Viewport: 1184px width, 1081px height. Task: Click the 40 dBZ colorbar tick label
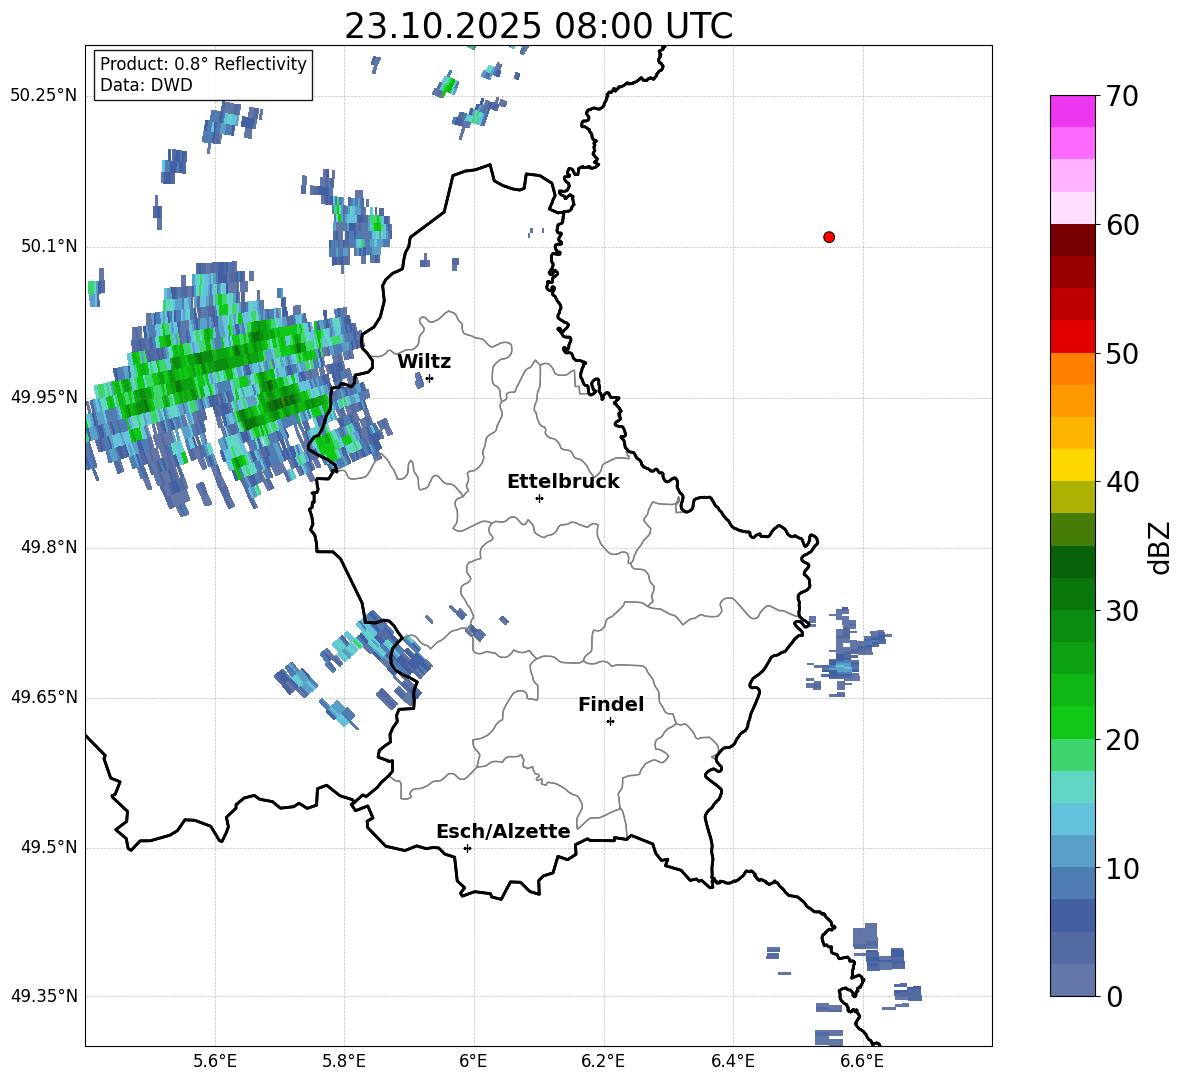coord(1122,482)
